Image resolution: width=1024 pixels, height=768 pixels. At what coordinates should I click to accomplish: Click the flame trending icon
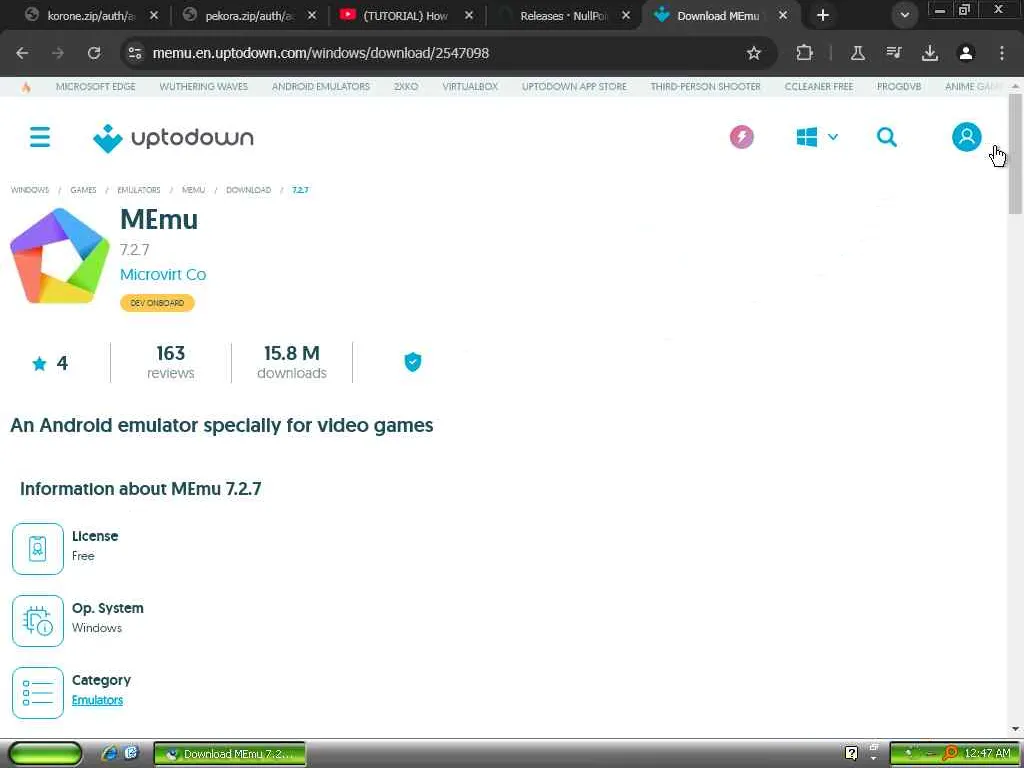point(26,87)
